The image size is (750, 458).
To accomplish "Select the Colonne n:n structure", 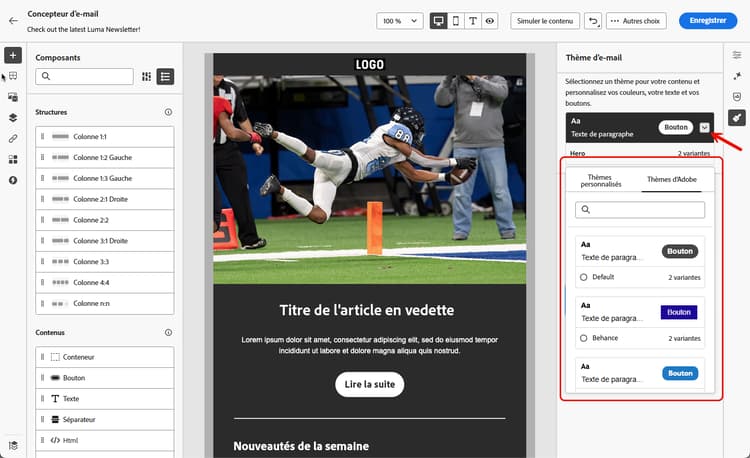I will pyautogui.click(x=105, y=304).
